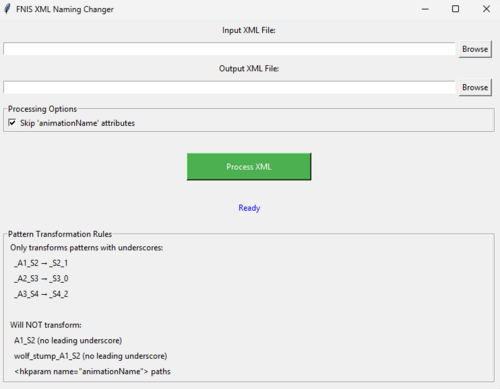Image resolution: width=500 pixels, height=389 pixels.
Task: Click 'Only transforms patterns with underscores:' line
Action: point(87,248)
